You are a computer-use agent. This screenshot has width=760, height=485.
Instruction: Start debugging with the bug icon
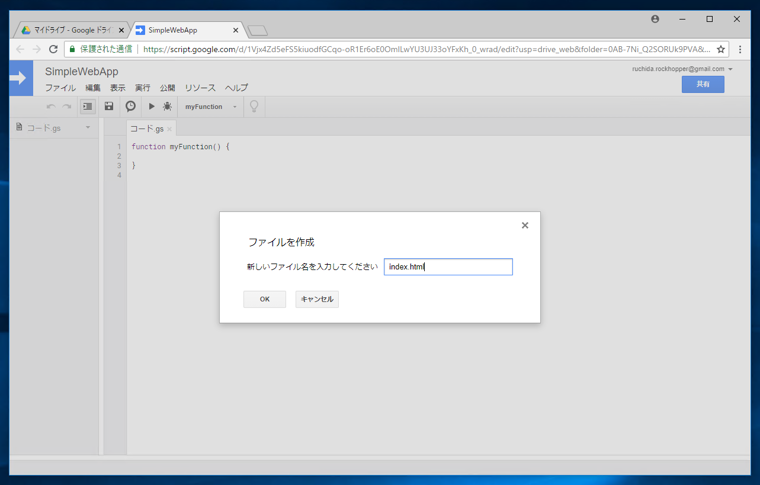pos(167,106)
